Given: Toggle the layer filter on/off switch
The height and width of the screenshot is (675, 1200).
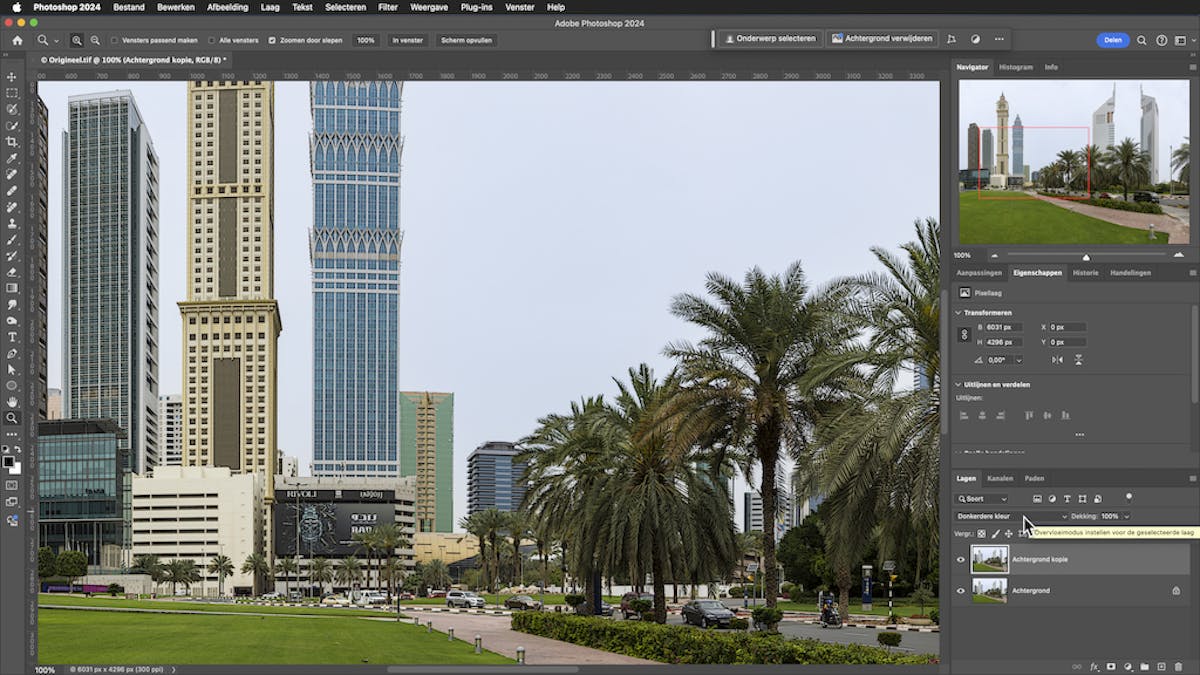Looking at the screenshot, I should tap(1128, 496).
